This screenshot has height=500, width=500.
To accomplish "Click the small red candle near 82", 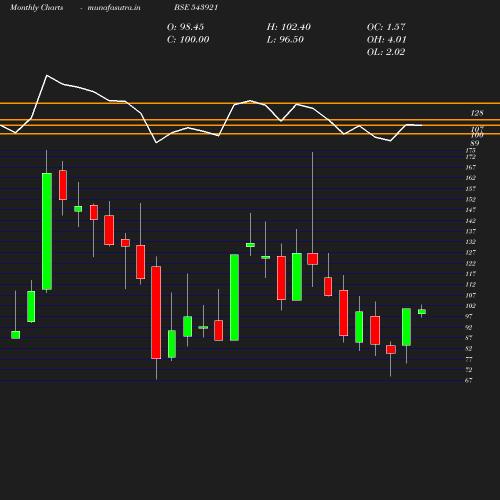I will (x=391, y=349).
